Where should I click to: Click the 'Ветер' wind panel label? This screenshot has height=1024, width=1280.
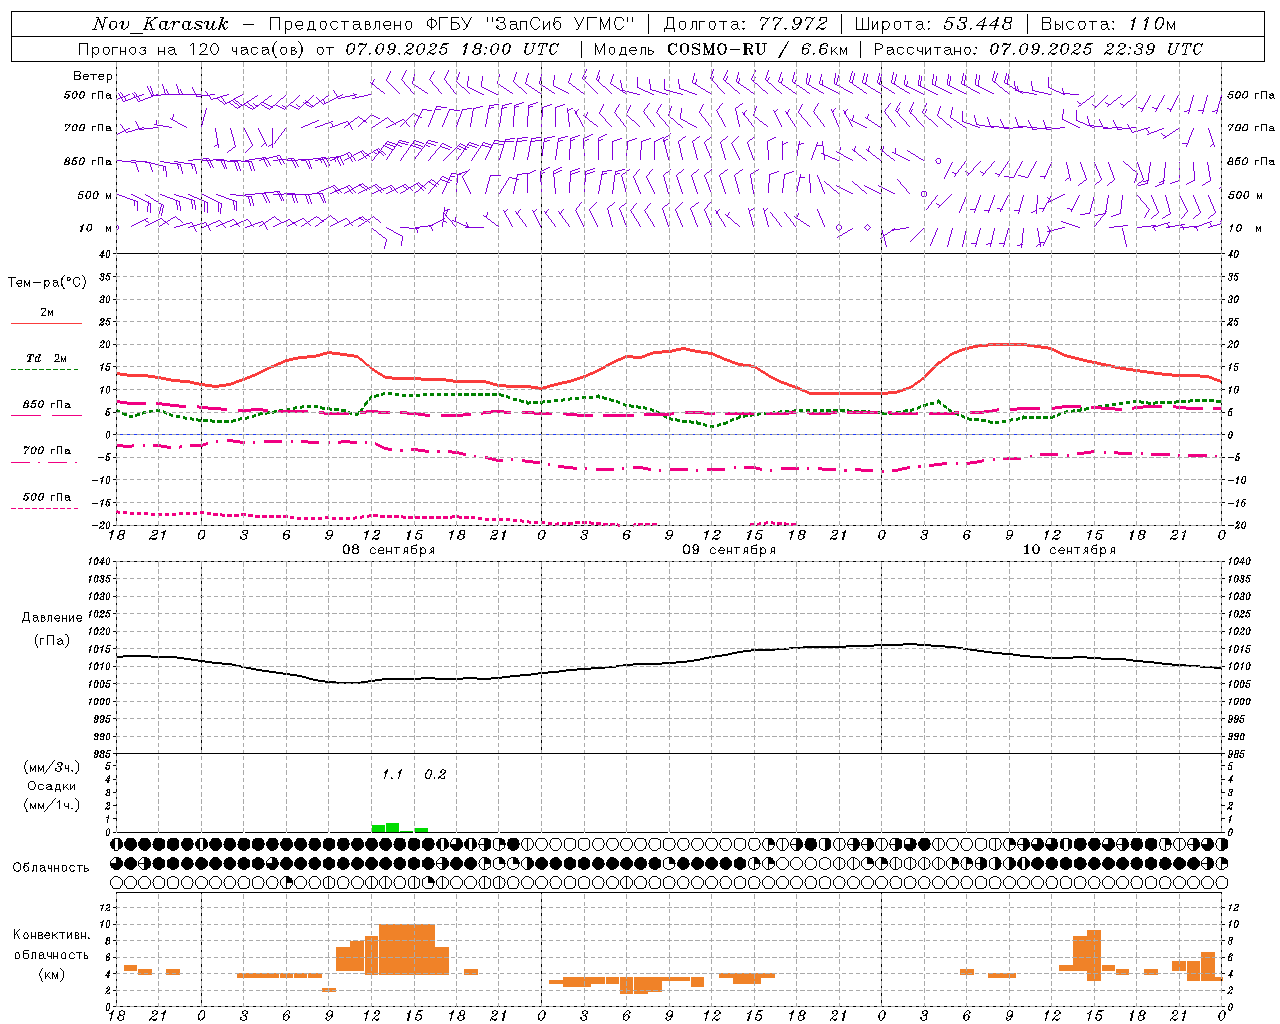point(92,76)
